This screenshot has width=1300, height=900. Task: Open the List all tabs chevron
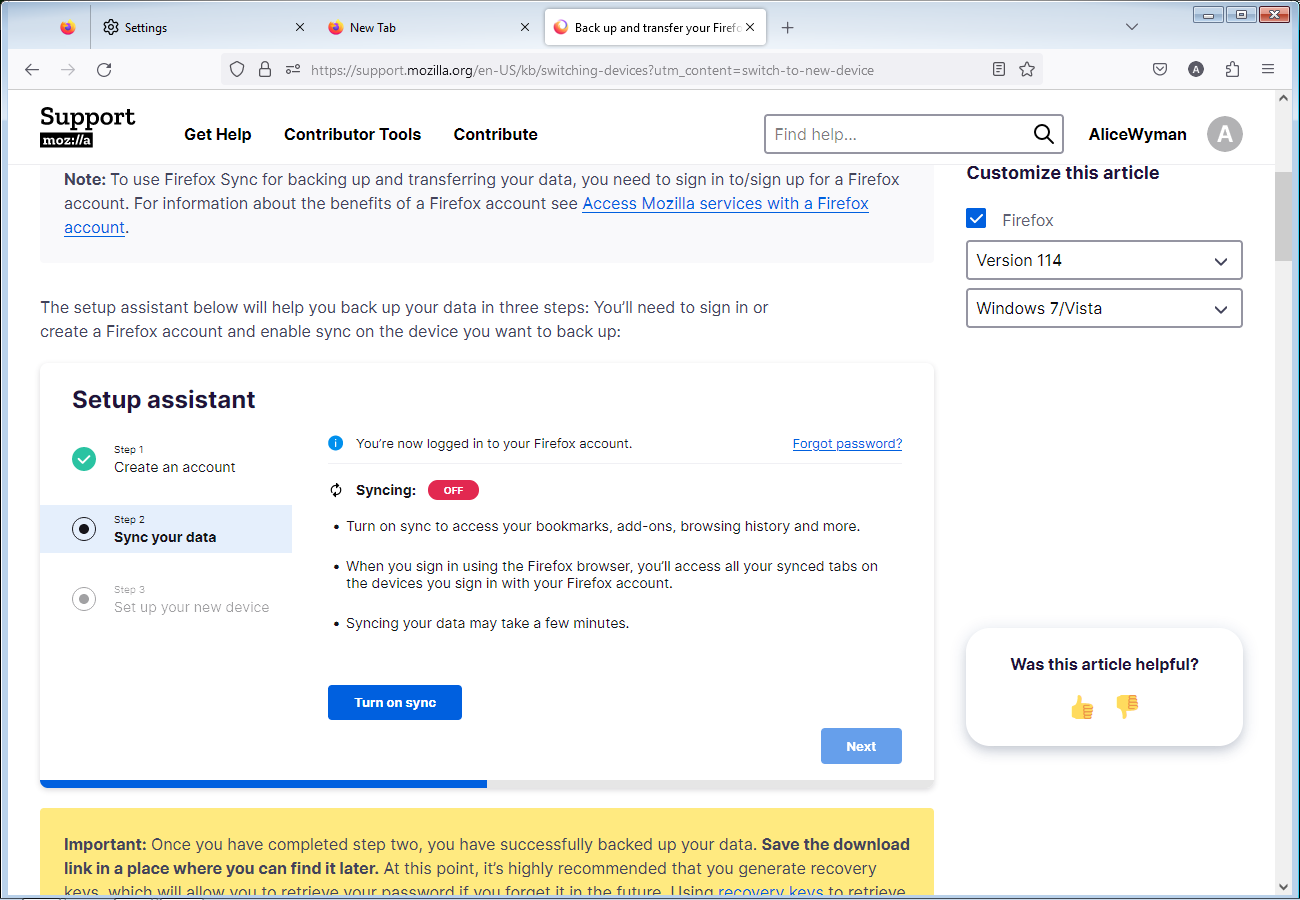click(x=1132, y=27)
